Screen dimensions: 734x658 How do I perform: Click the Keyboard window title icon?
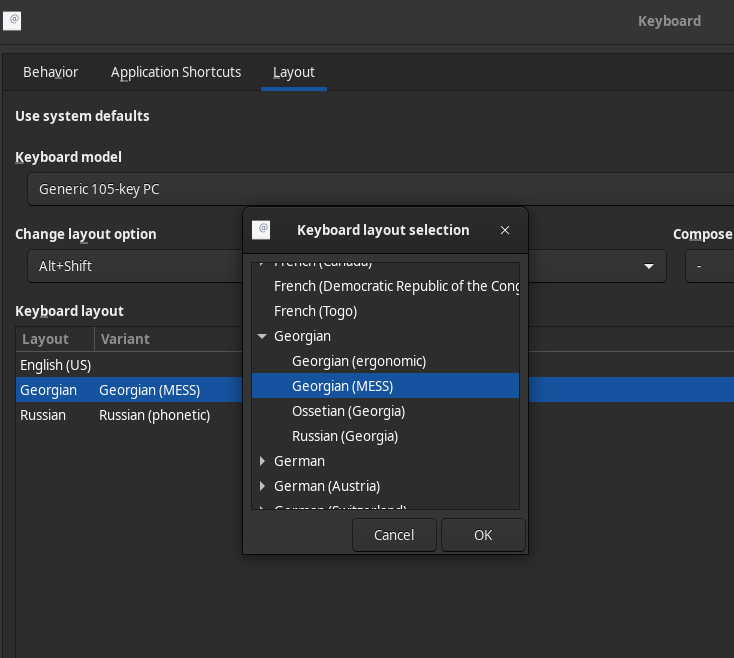pyautogui.click(x=12, y=21)
